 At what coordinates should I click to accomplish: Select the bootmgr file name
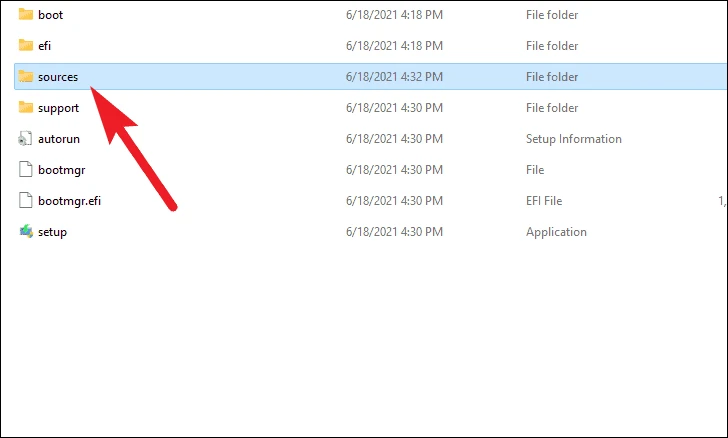(x=61, y=170)
